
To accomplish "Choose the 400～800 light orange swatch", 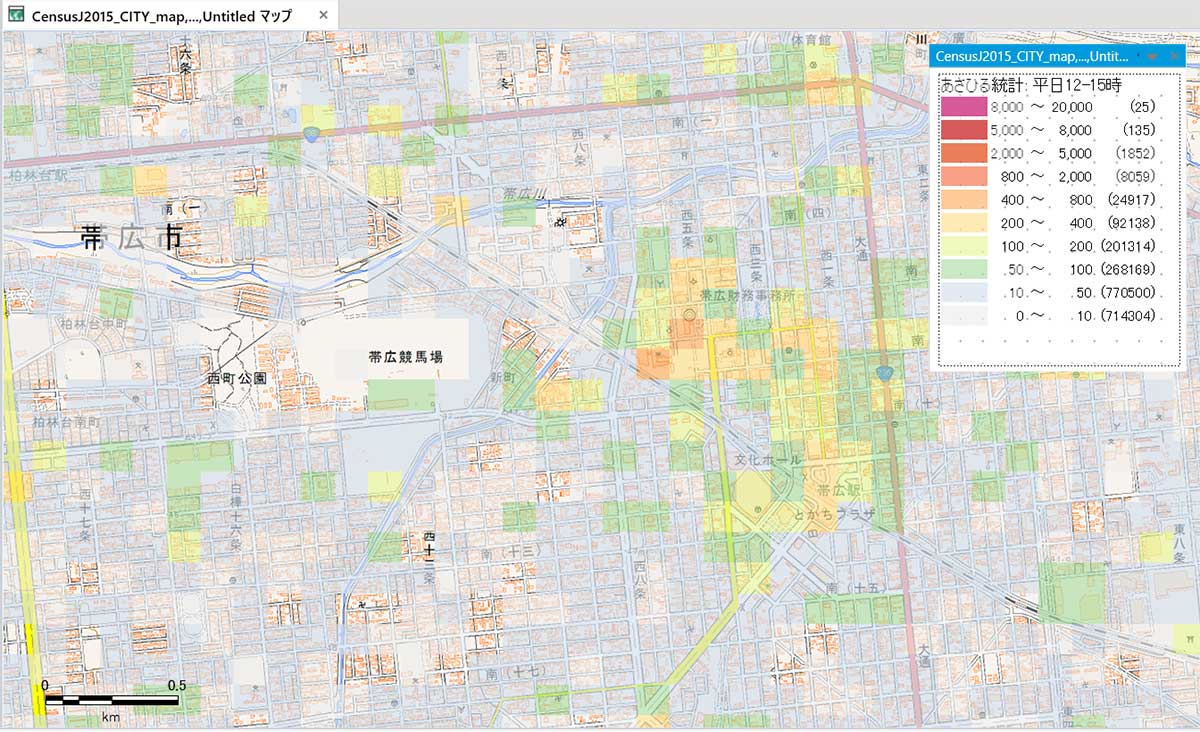I will coord(960,199).
